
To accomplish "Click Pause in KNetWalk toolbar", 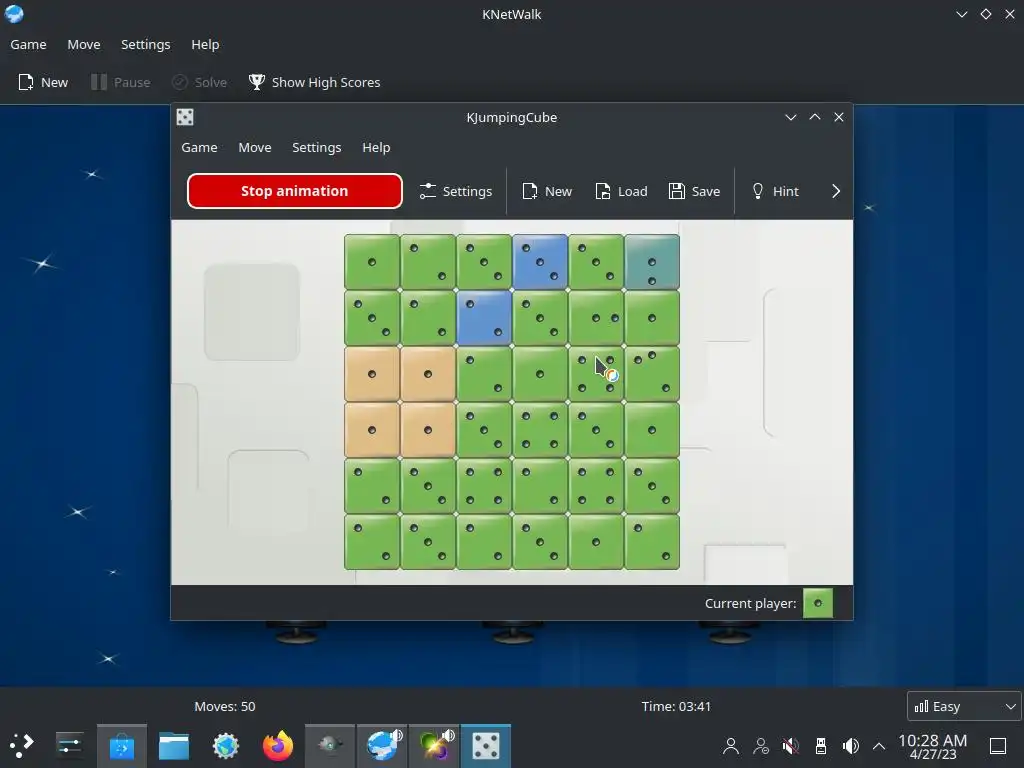I will 121,82.
